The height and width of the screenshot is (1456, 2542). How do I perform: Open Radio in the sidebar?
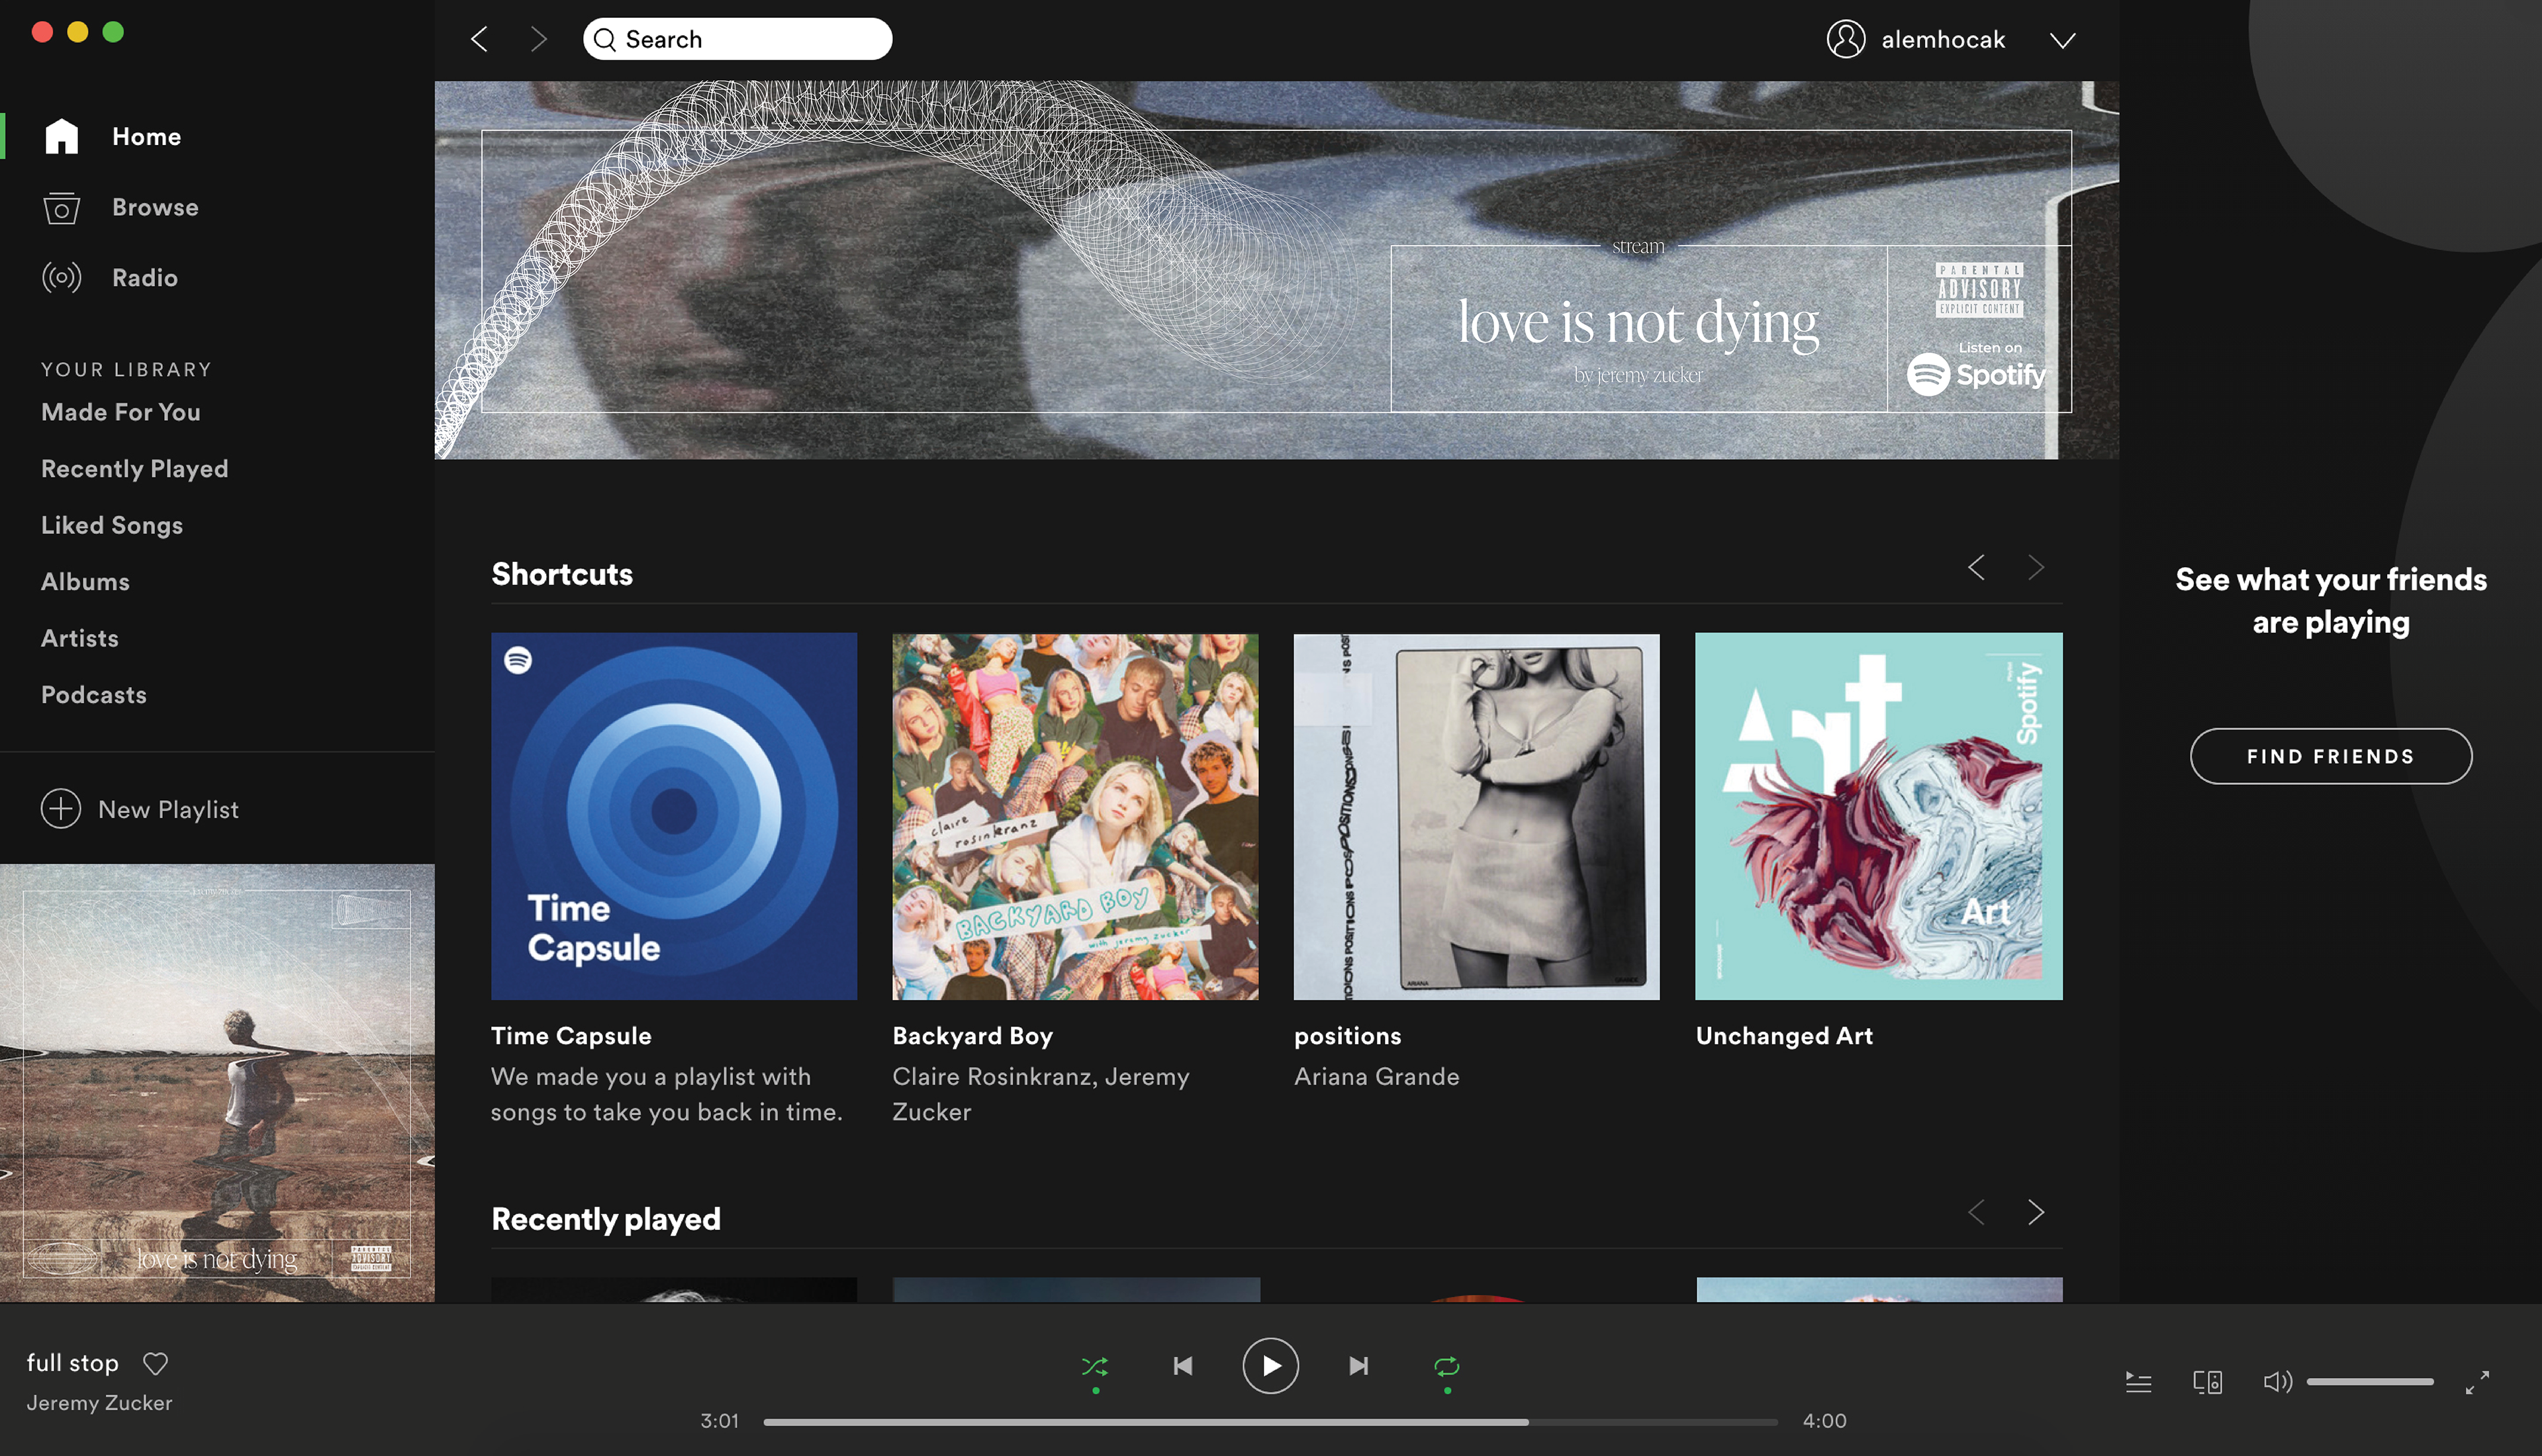tap(145, 278)
